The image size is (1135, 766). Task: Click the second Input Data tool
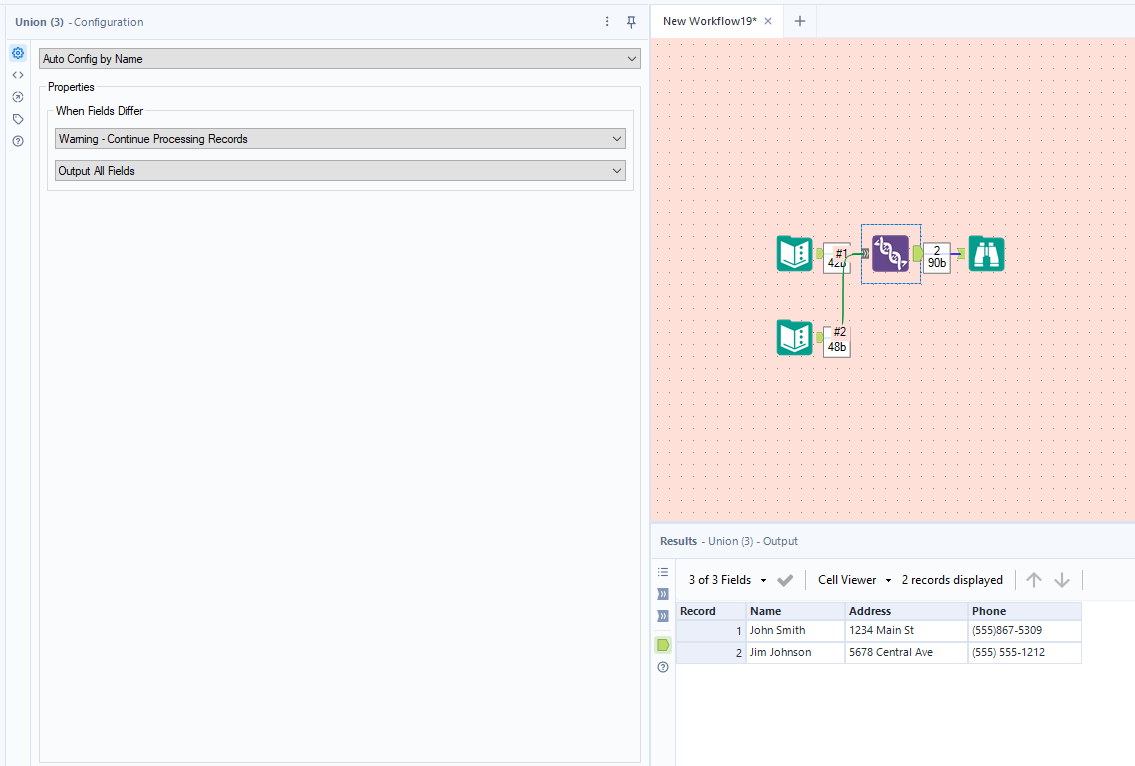(x=794, y=338)
